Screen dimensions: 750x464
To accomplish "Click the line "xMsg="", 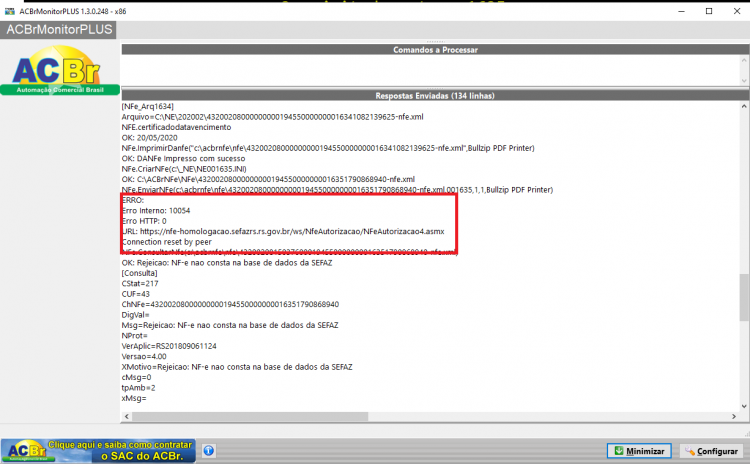I will (134, 398).
